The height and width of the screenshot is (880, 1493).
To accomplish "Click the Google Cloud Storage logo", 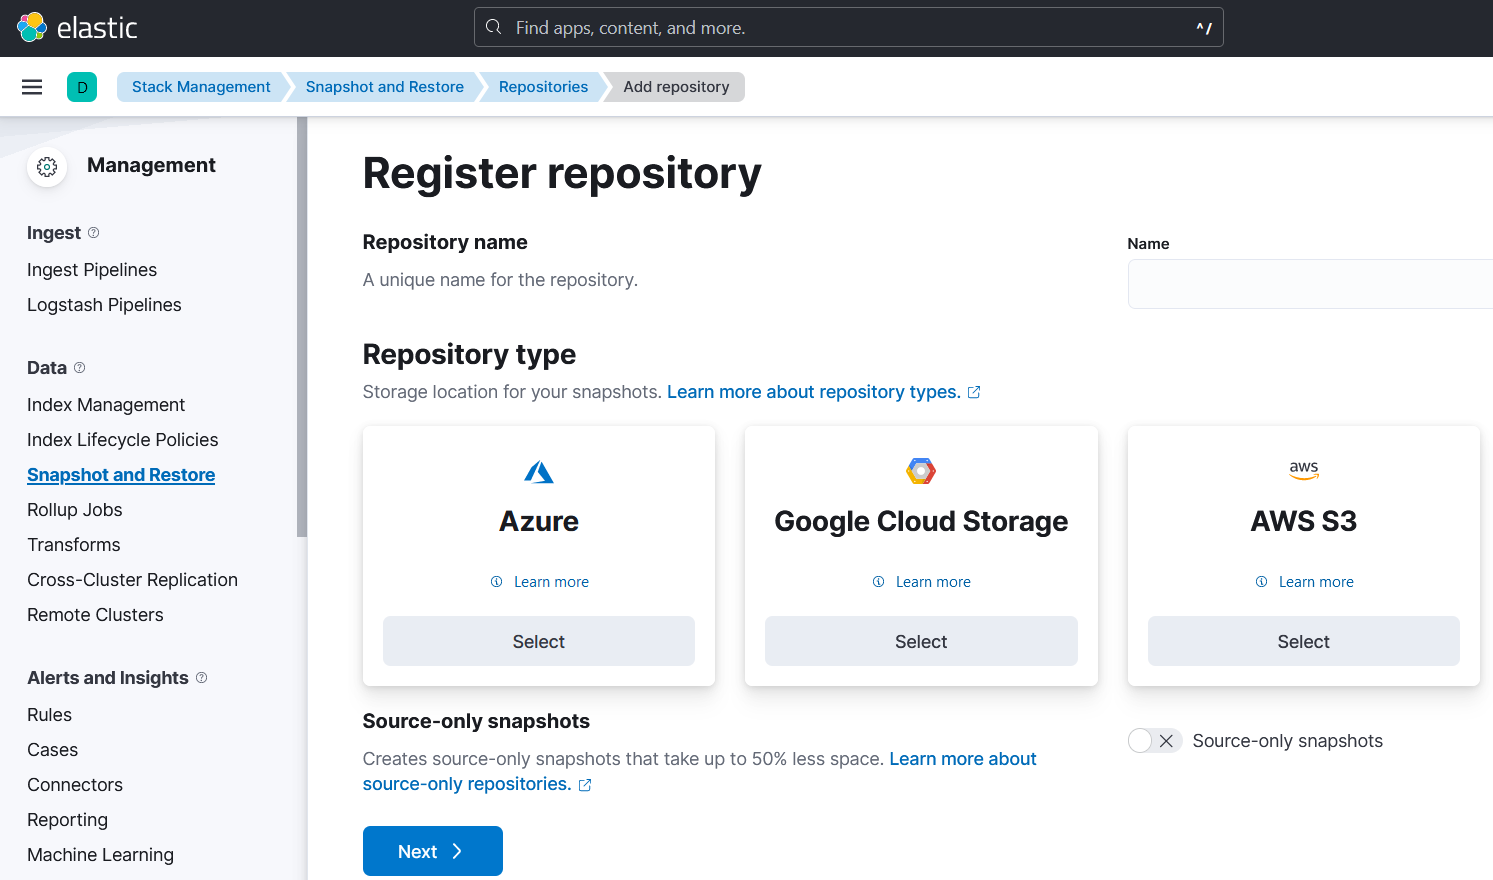I will (921, 471).
